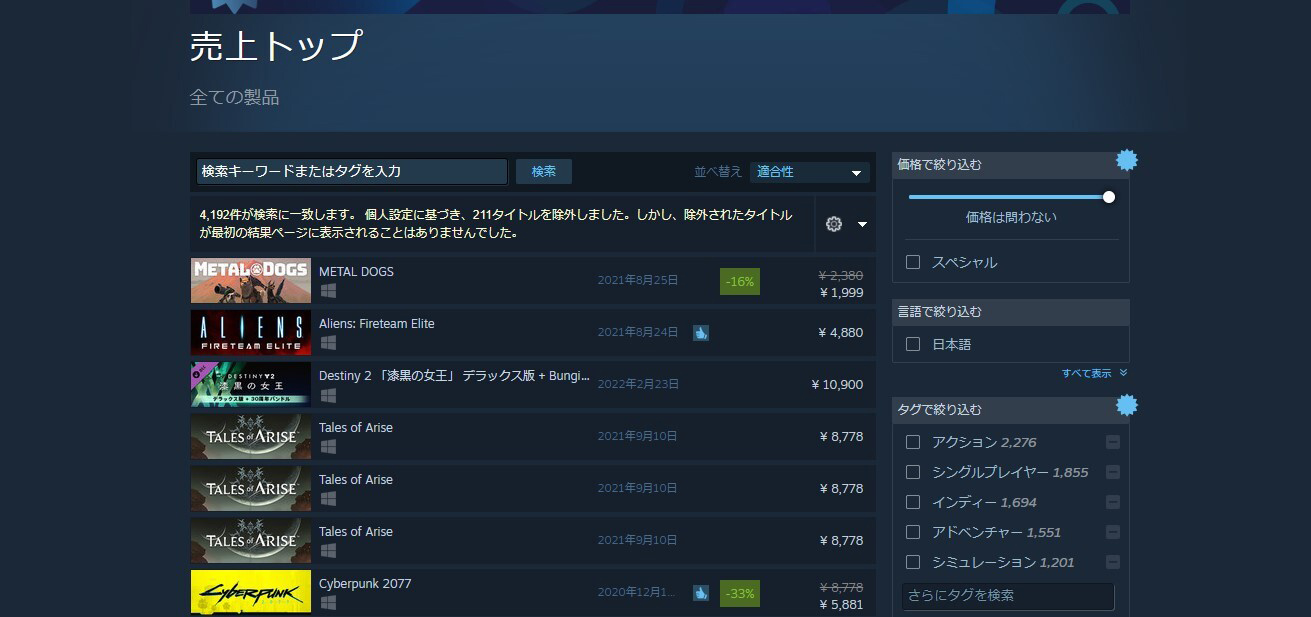Click the blue badge icon on タグで絞り込む panel
Image resolution: width=1311 pixels, height=617 pixels.
pyautogui.click(x=1127, y=405)
